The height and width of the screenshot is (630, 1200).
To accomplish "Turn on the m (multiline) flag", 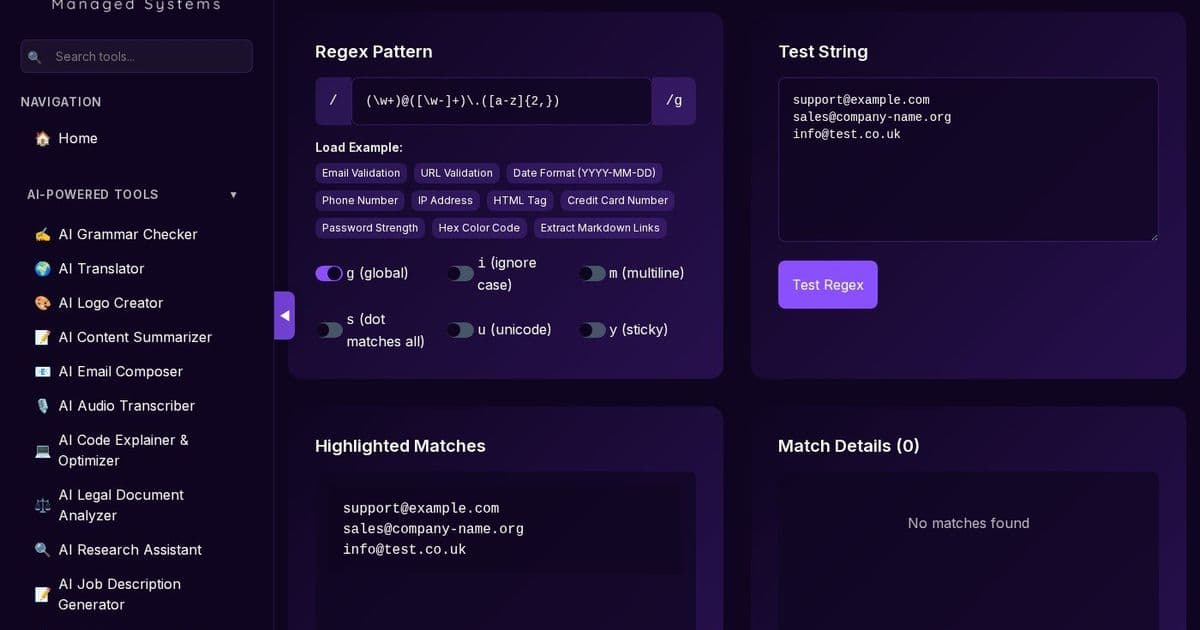I will click(592, 273).
